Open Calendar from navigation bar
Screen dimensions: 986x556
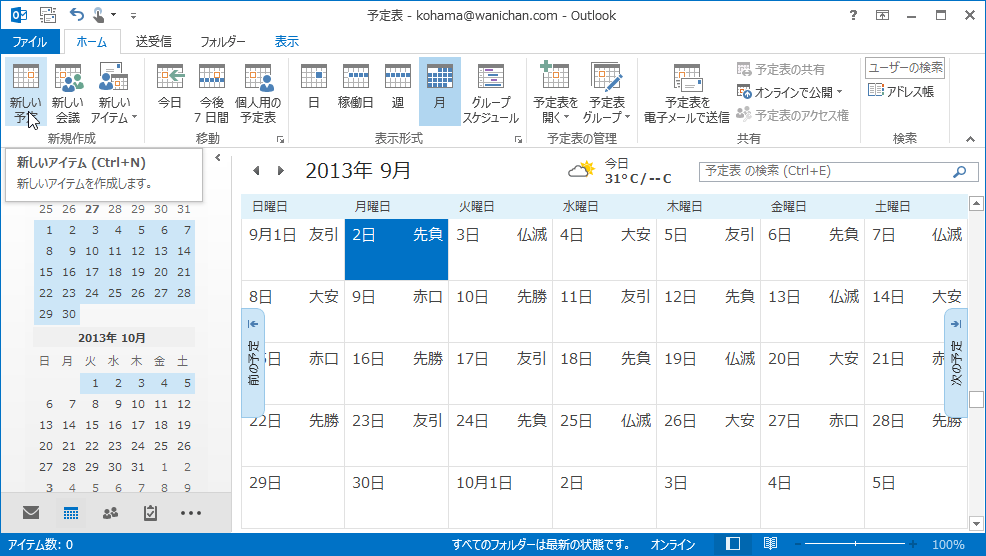coord(71,513)
